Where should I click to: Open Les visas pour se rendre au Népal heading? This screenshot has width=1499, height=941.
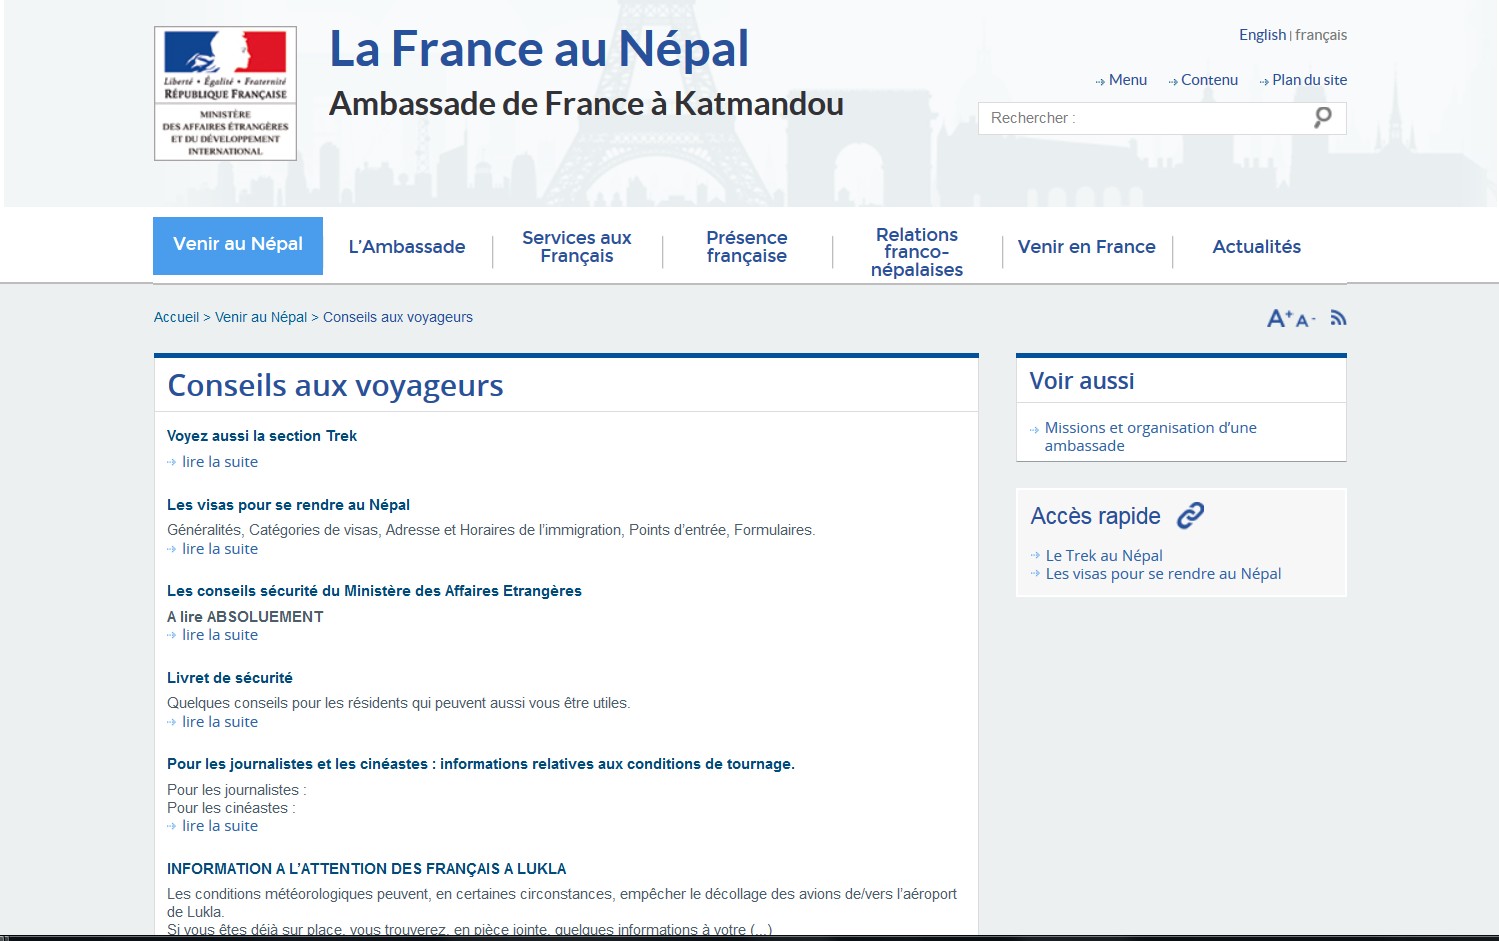(x=288, y=505)
